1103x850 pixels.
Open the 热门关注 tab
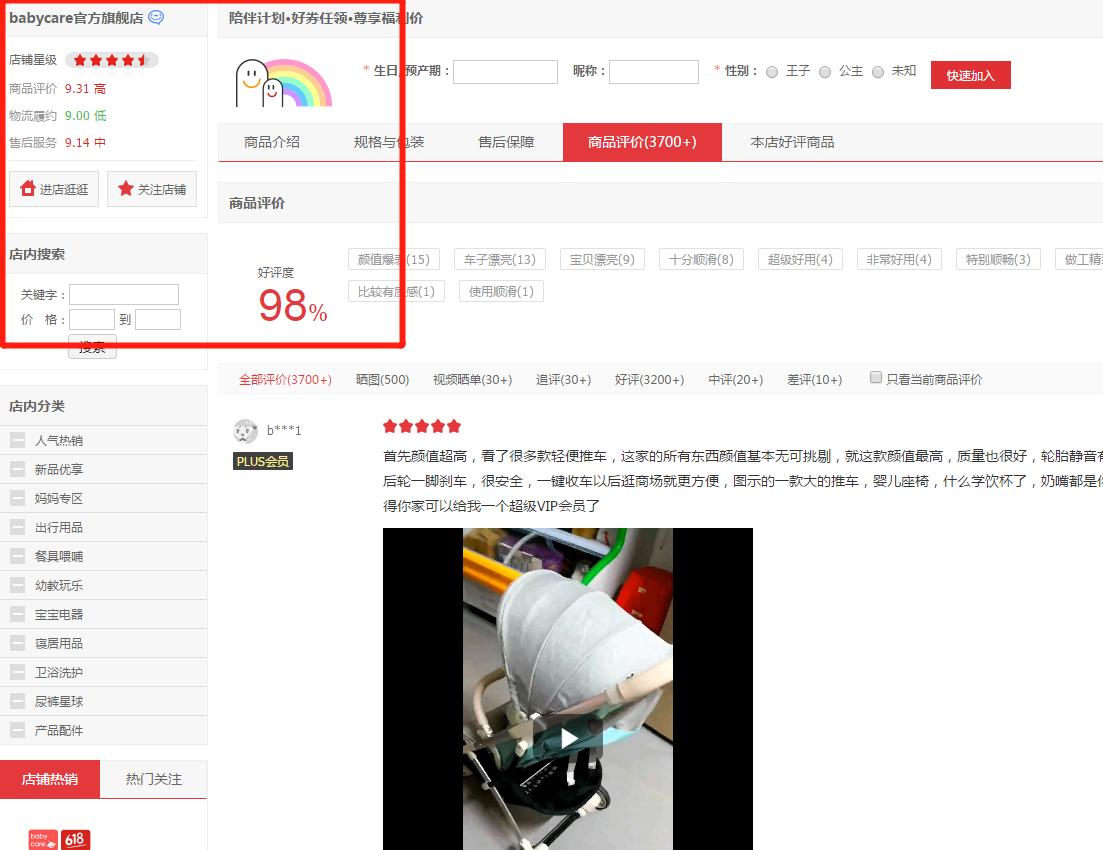156,779
